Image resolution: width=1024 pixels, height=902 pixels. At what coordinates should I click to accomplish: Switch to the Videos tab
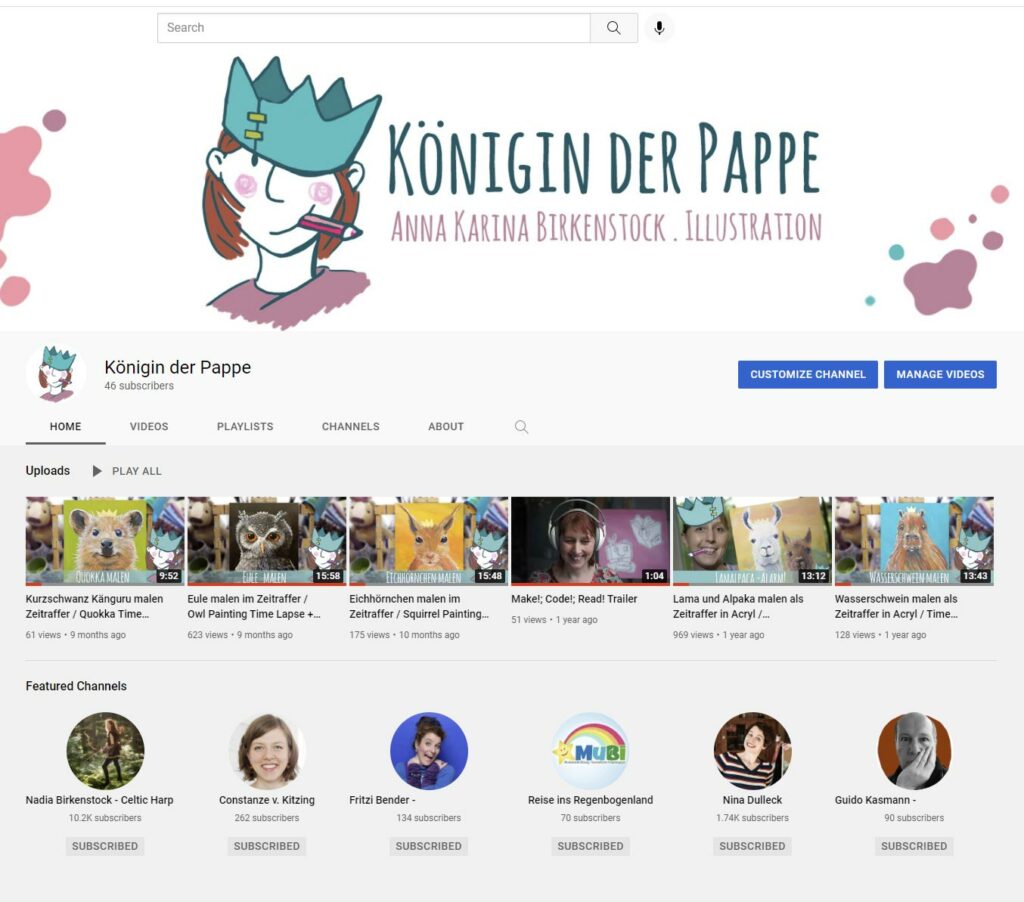149,427
